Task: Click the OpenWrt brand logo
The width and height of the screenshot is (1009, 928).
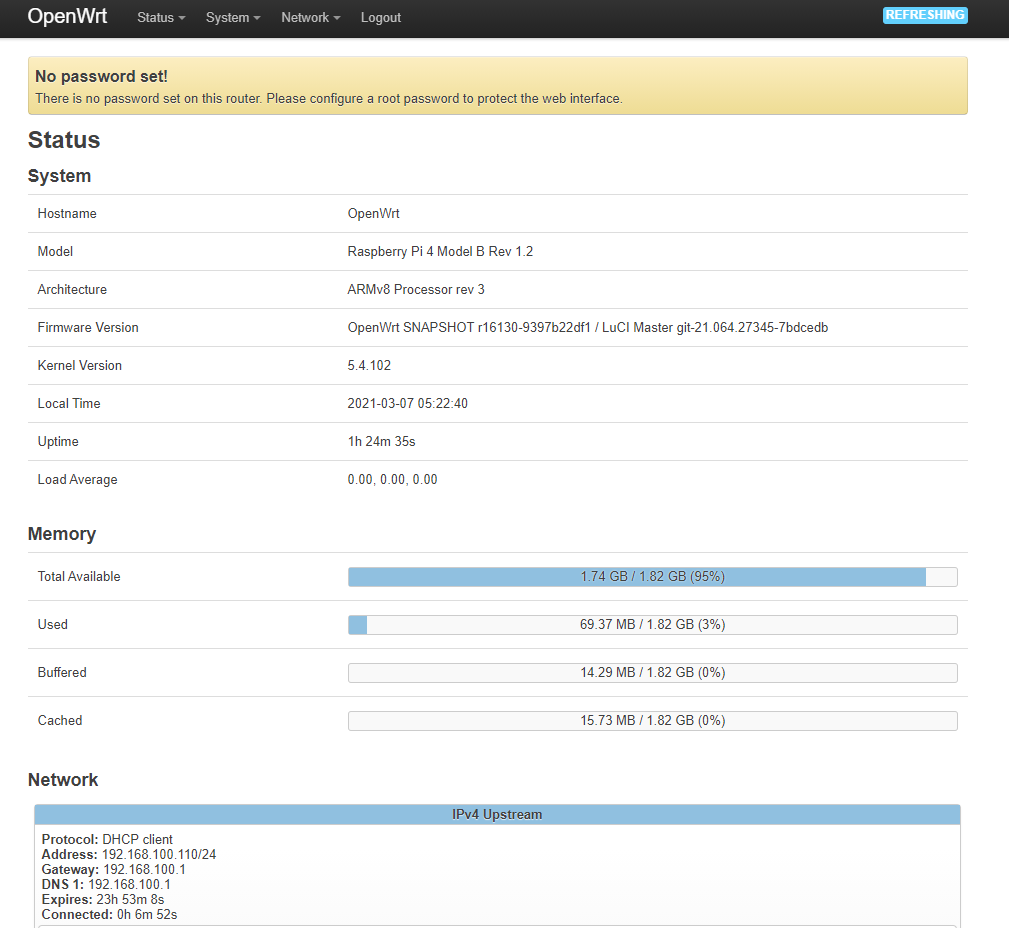Action: tap(67, 17)
